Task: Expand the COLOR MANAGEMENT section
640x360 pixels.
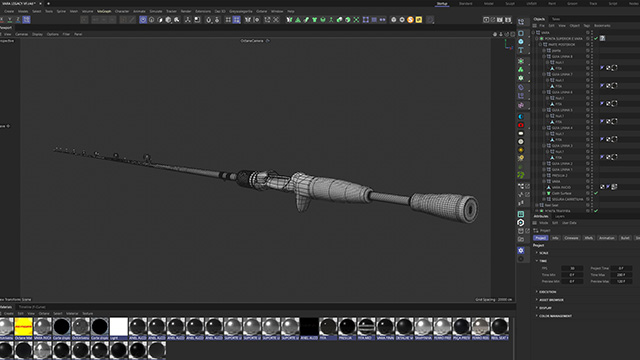Action: (555, 316)
